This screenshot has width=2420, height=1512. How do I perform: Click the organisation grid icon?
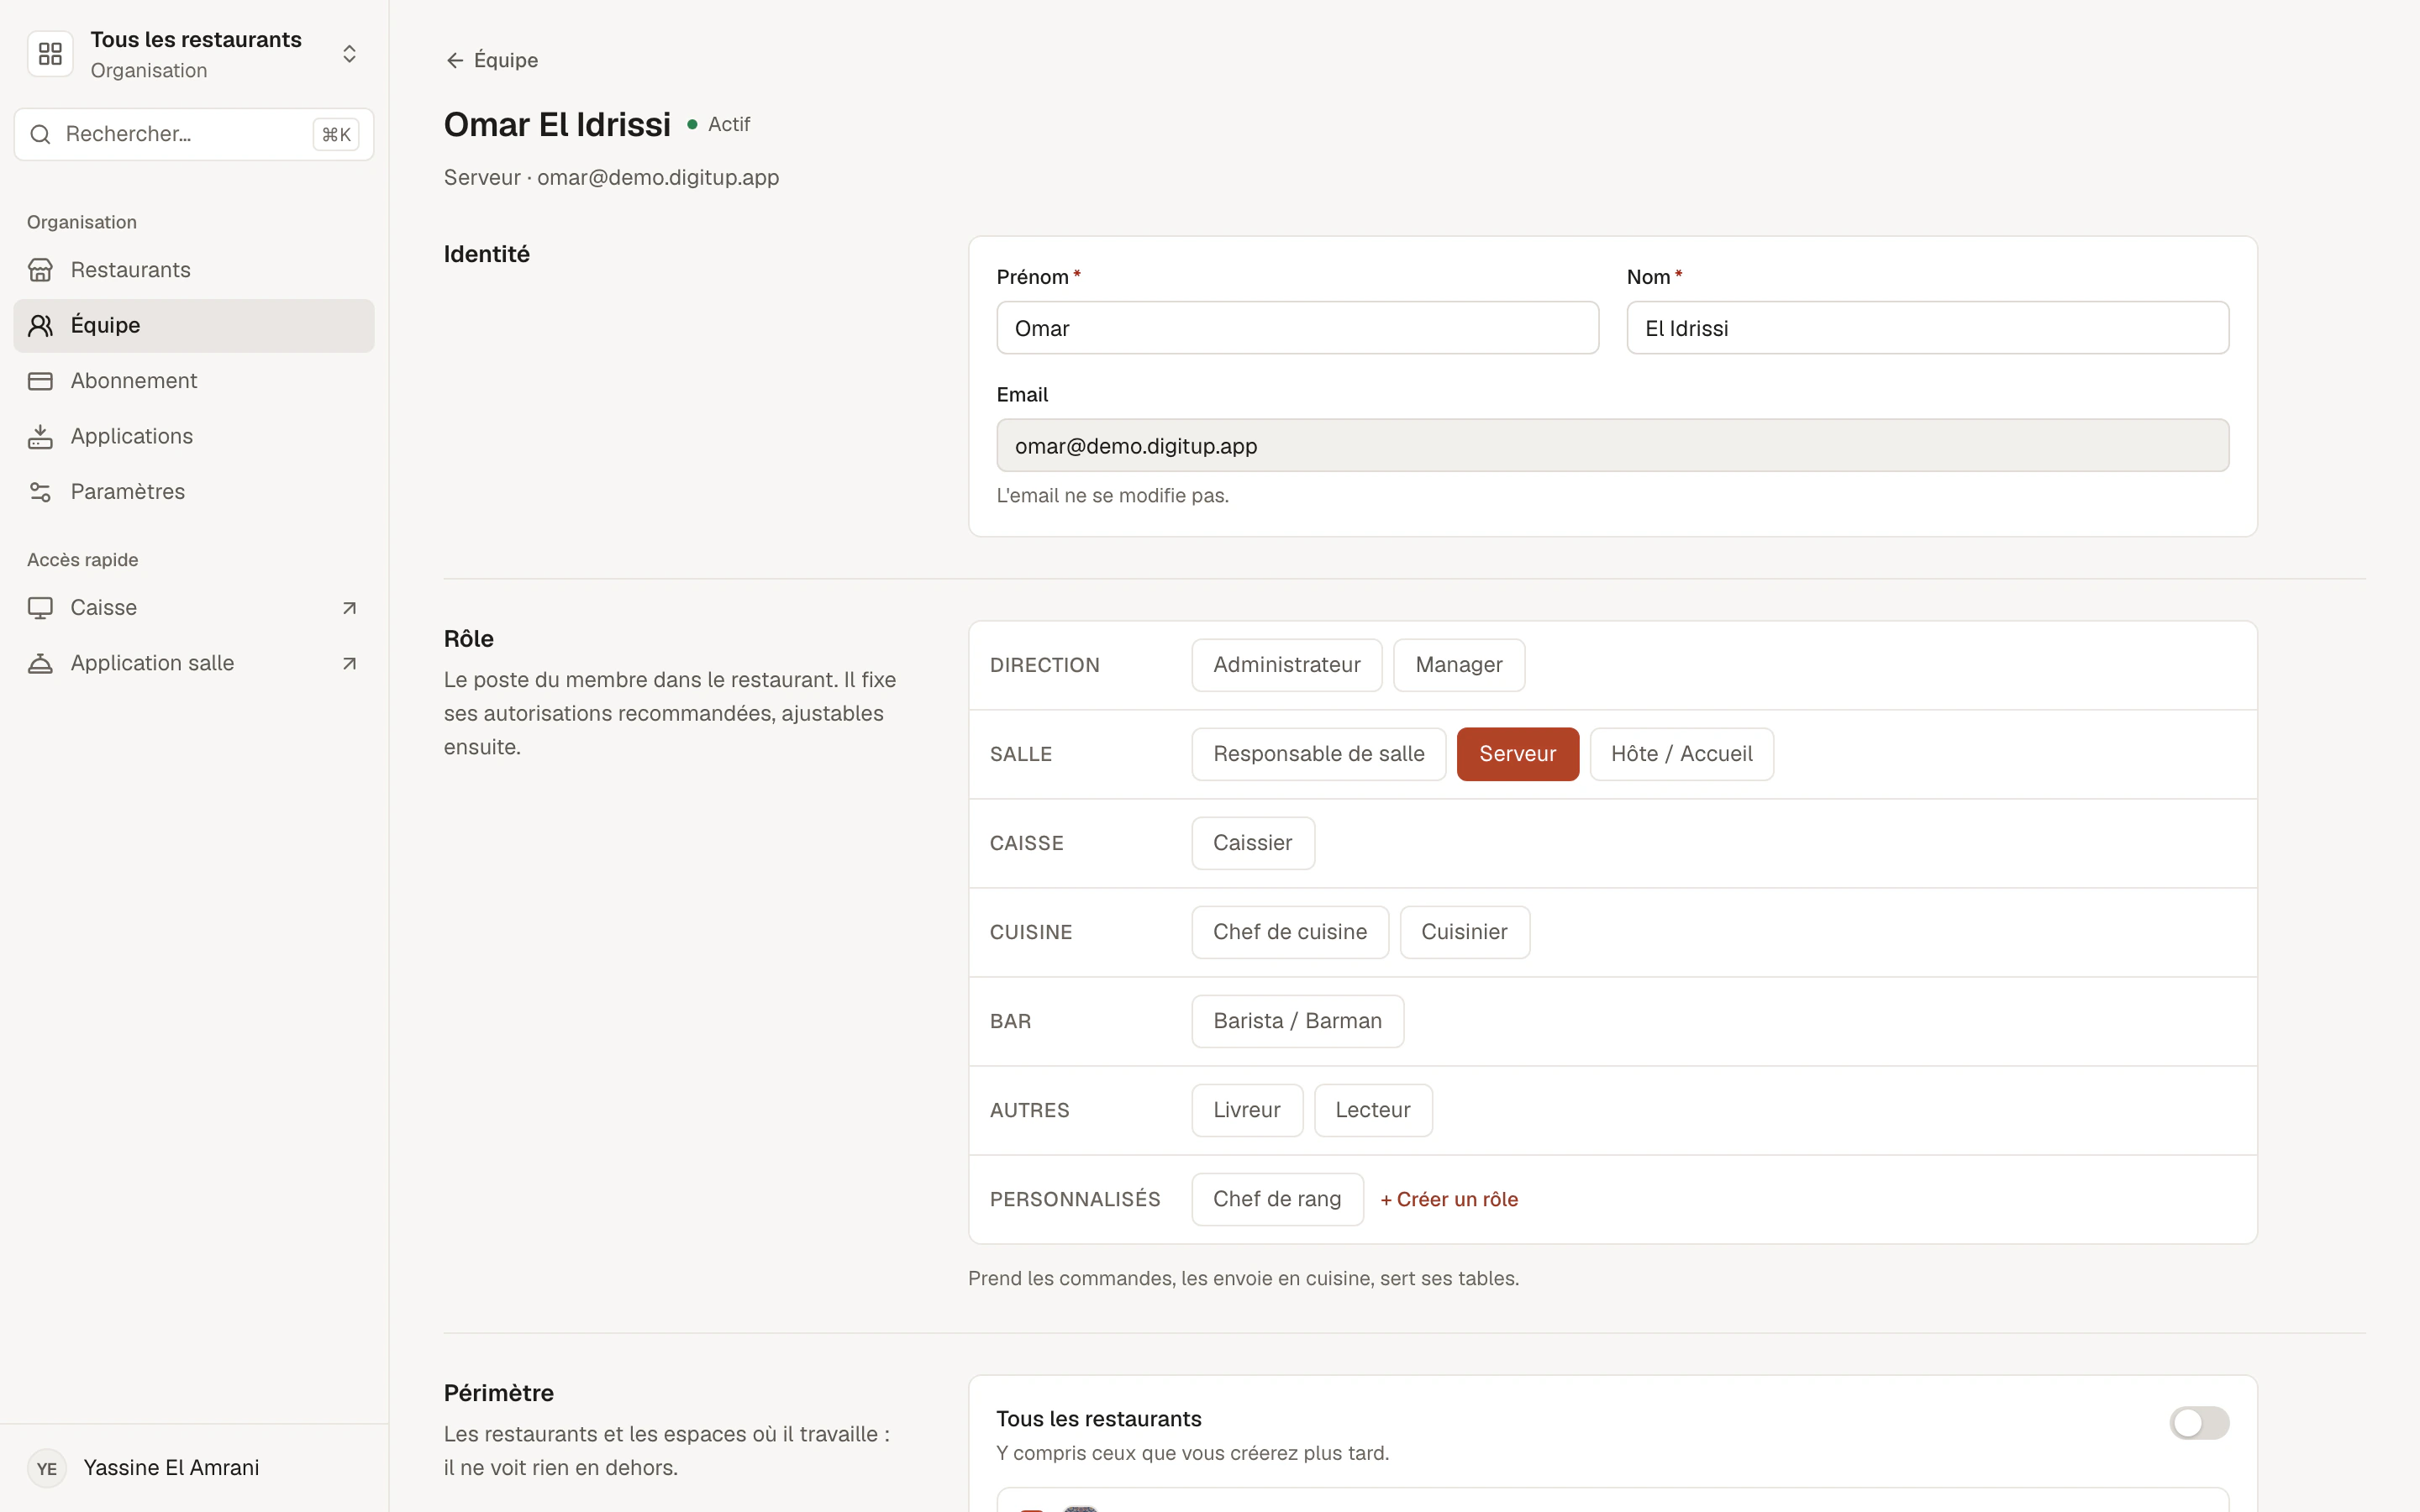tap(50, 54)
